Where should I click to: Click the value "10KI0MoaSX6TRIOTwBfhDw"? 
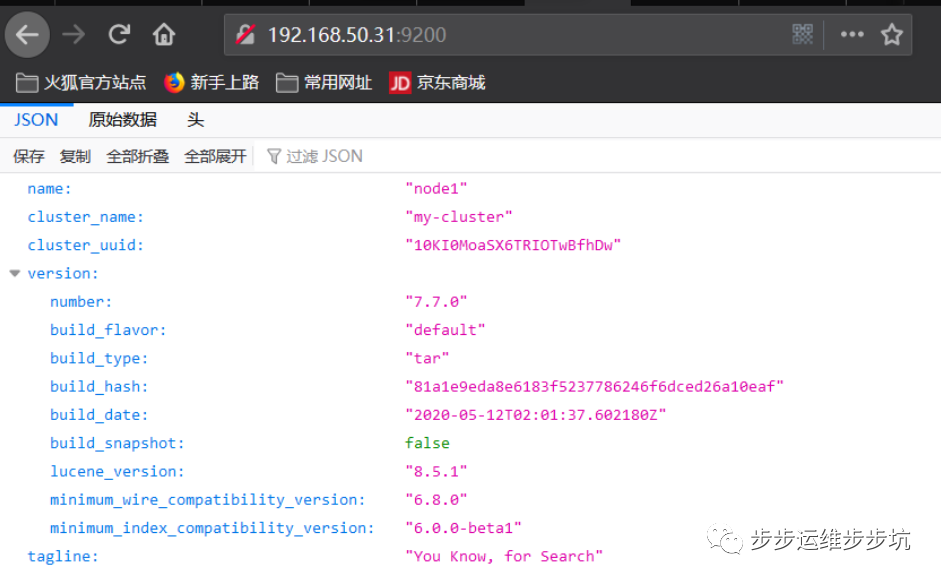pyautogui.click(x=513, y=245)
